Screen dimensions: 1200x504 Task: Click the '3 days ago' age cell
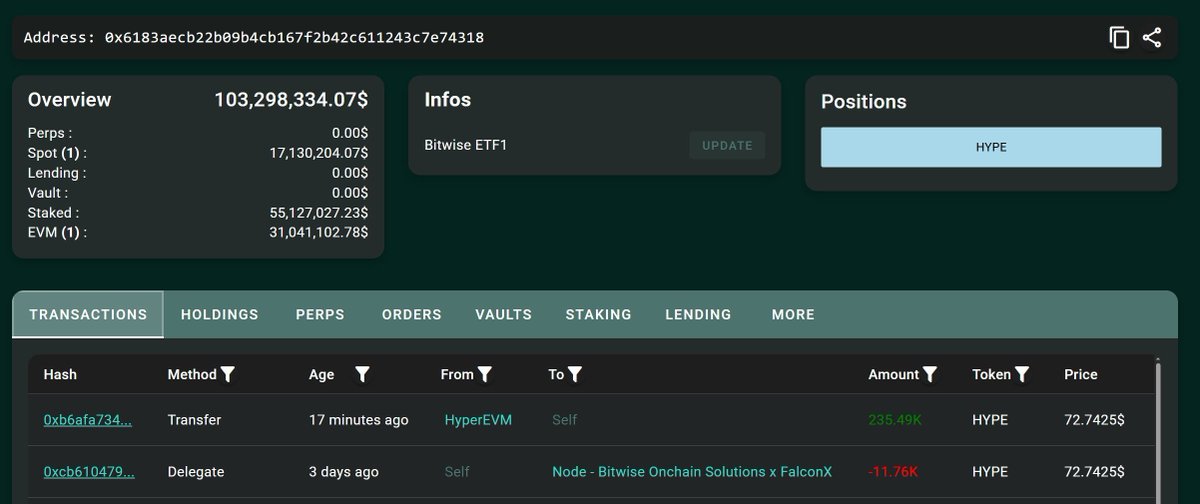coord(344,471)
